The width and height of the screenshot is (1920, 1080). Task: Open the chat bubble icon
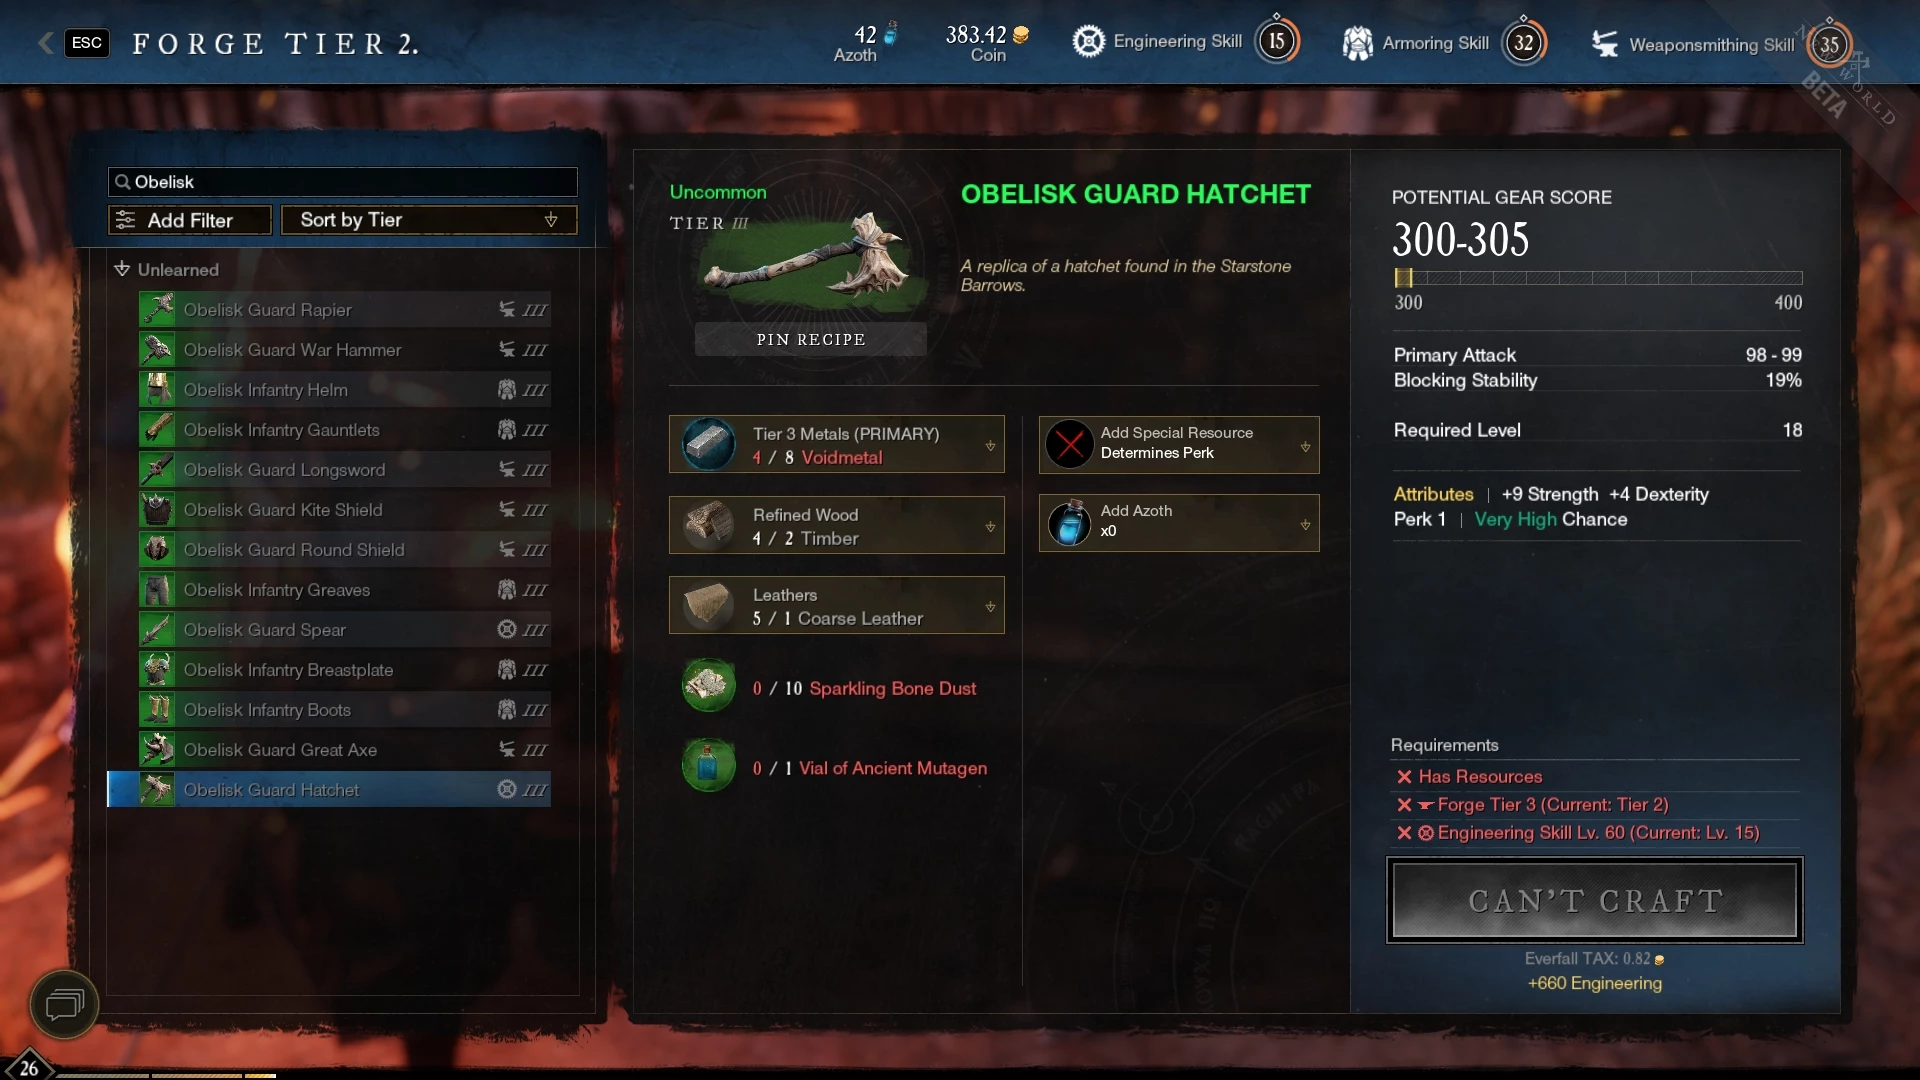(x=64, y=1004)
